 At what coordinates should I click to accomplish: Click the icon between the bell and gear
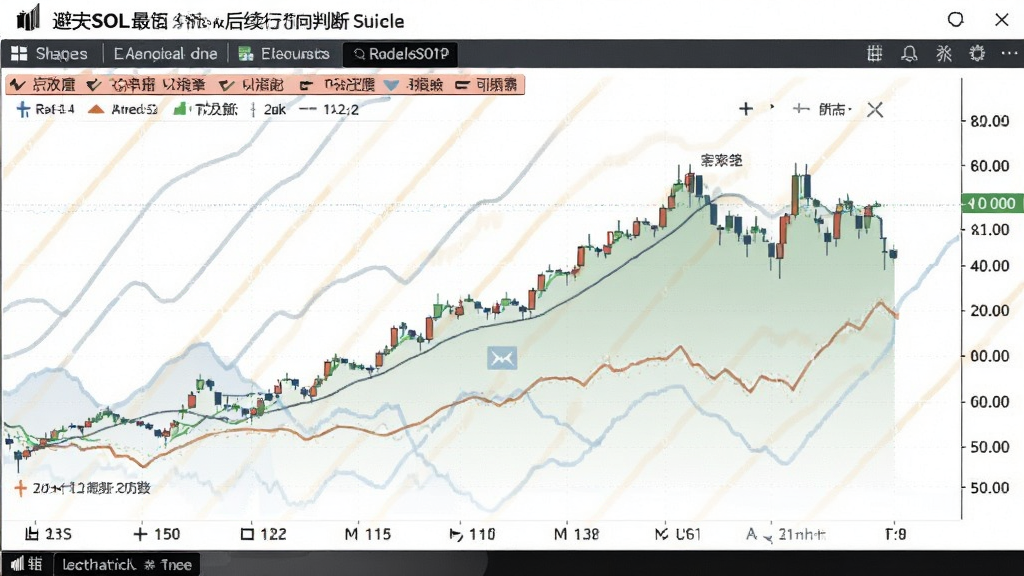pos(944,54)
